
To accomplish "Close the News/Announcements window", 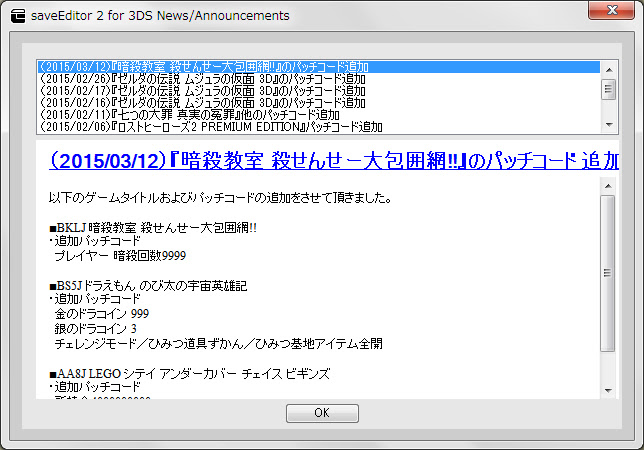I will pyautogui.click(x=611, y=10).
